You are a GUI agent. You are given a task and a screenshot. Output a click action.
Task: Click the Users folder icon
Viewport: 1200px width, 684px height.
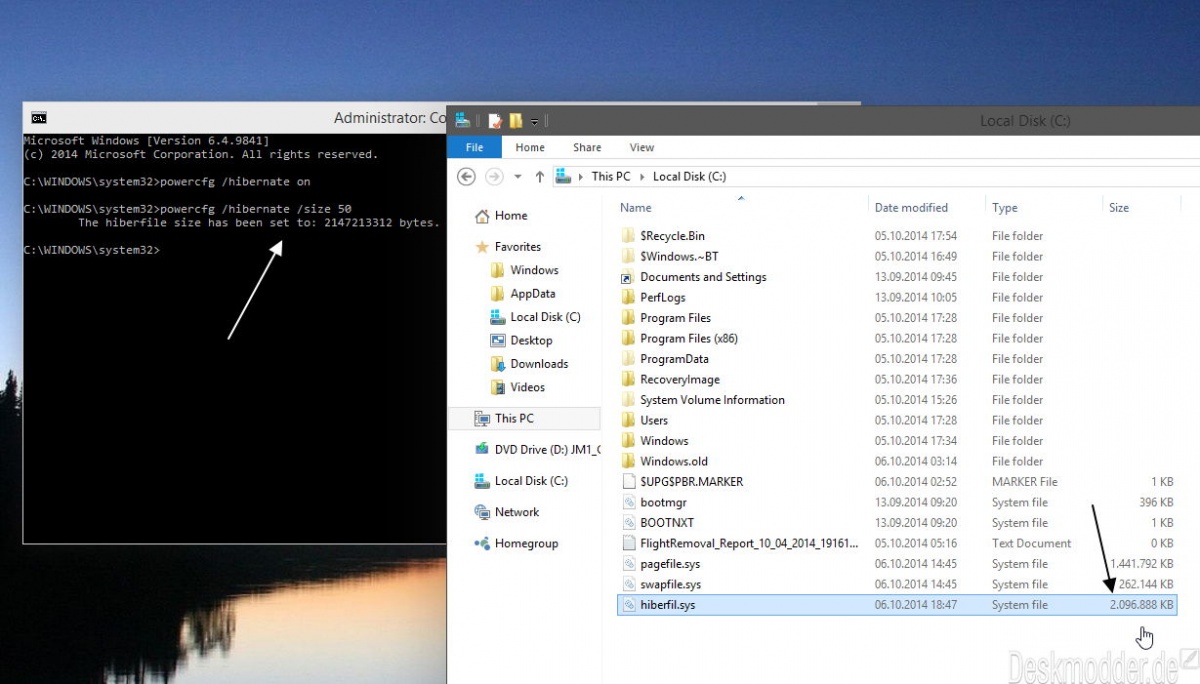click(628, 421)
